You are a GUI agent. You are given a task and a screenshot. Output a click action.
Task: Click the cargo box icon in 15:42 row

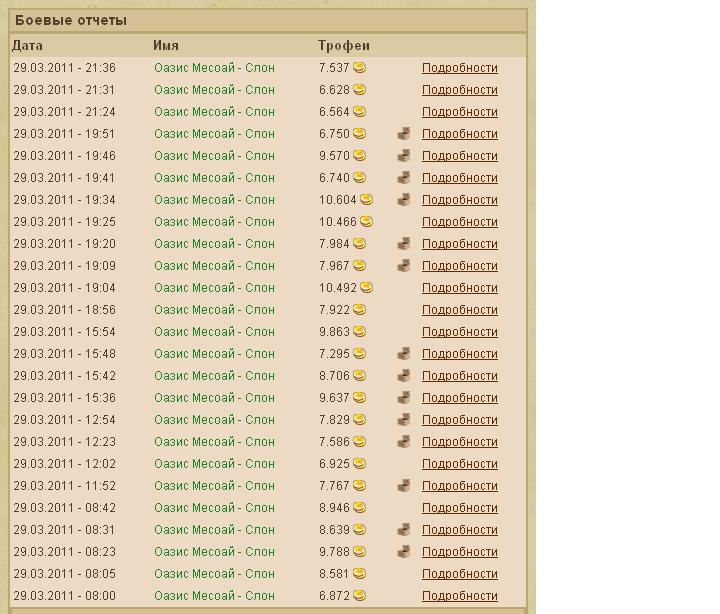(x=404, y=376)
